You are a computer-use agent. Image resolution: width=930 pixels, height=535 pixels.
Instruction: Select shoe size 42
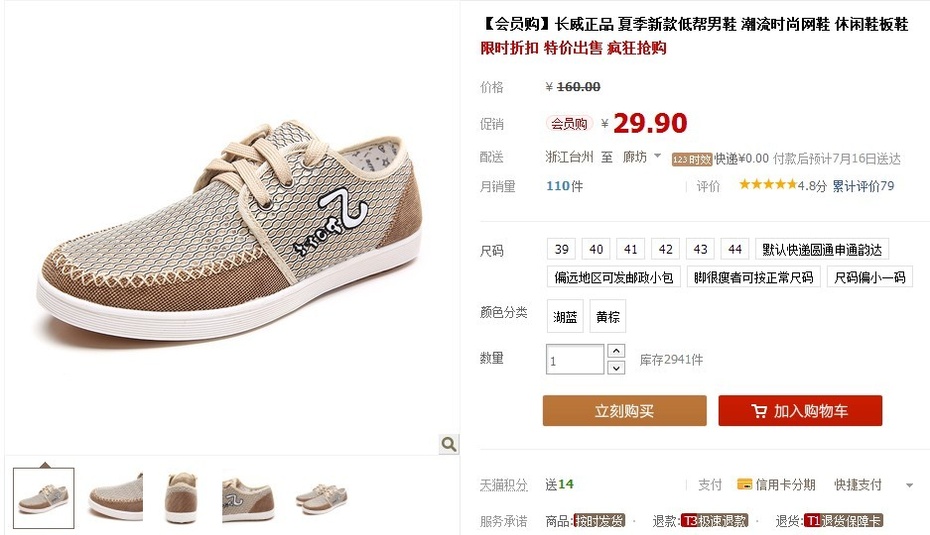coord(665,249)
